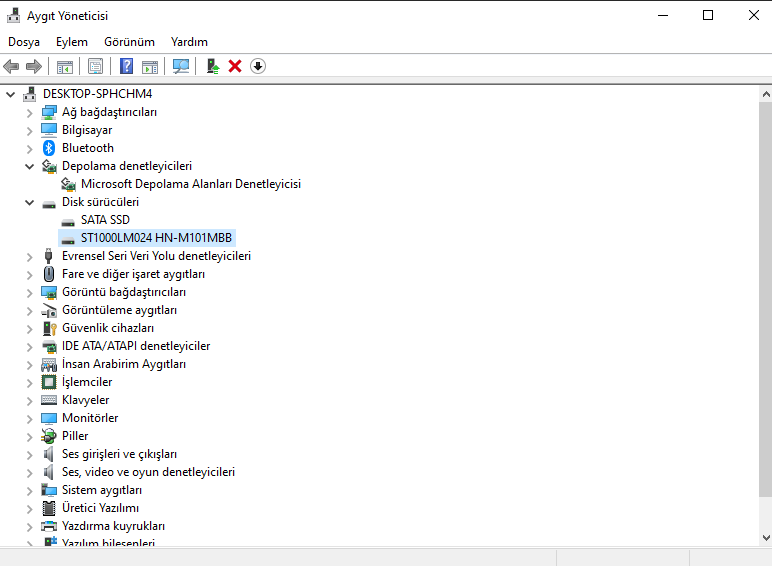Open Properties via toolbar sheet icon
The width and height of the screenshot is (772, 566).
point(96,66)
